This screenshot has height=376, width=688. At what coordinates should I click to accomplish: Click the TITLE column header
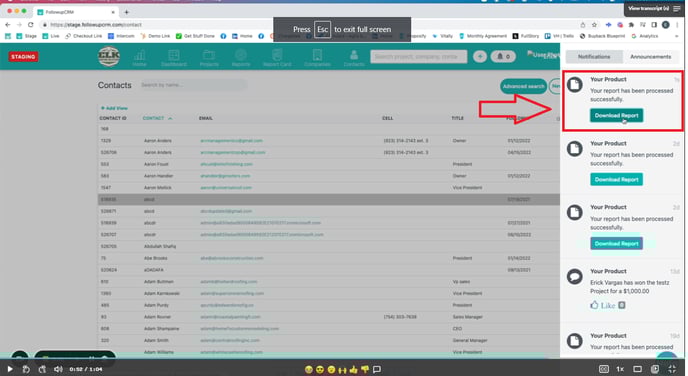pyautogui.click(x=457, y=118)
